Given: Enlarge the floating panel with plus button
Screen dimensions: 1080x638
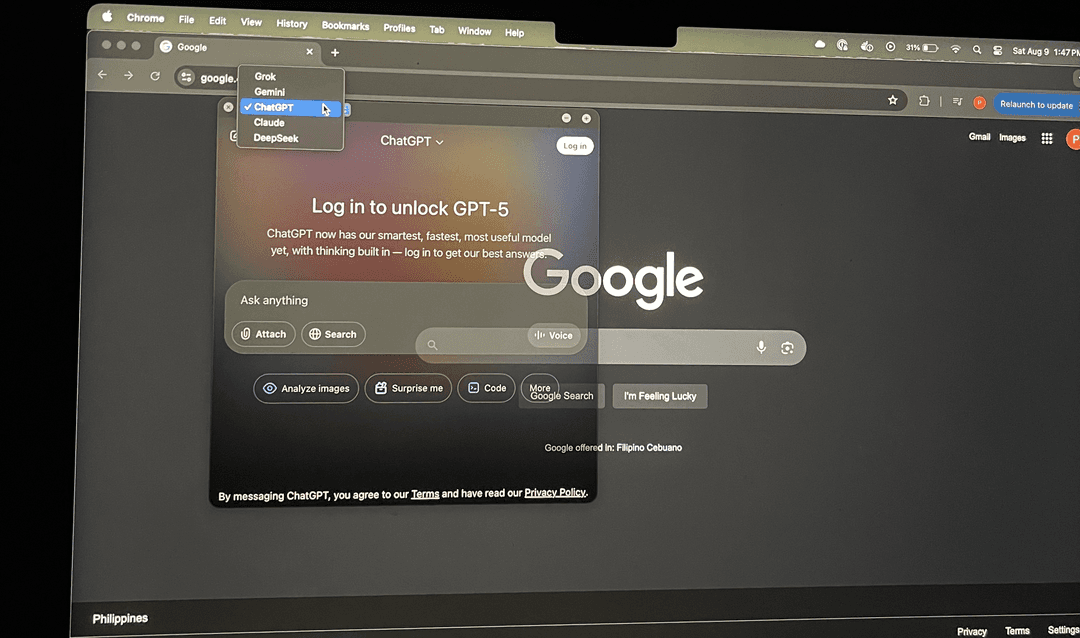Looking at the screenshot, I should 586,119.
